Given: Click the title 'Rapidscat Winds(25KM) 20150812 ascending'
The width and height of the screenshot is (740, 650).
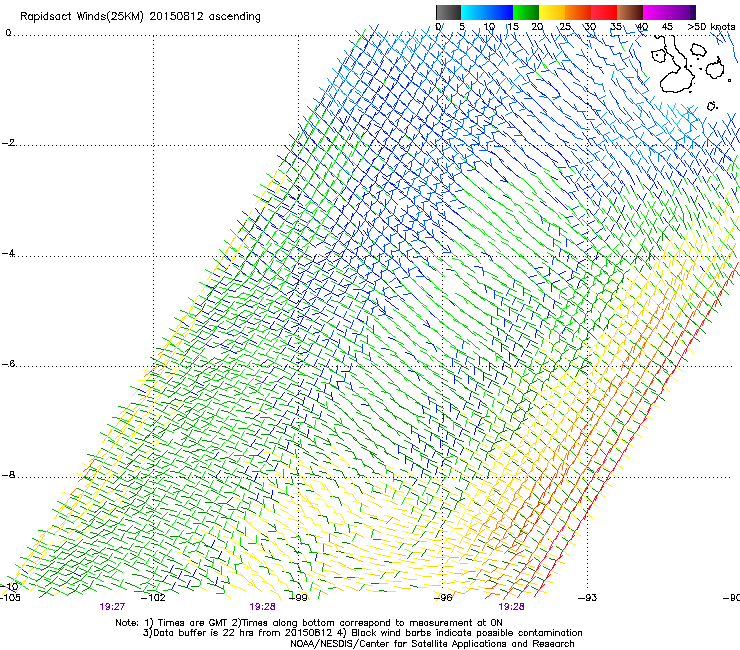Looking at the screenshot, I should tap(140, 17).
